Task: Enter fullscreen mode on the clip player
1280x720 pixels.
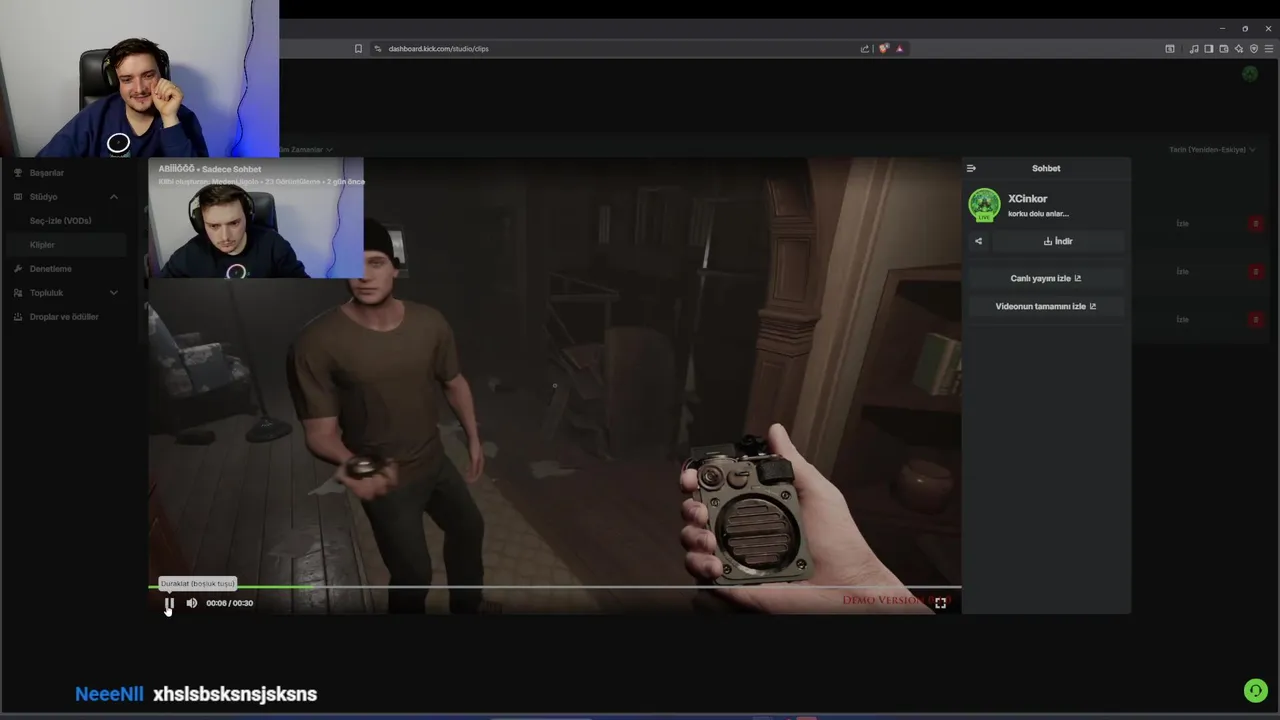Action: 940,603
